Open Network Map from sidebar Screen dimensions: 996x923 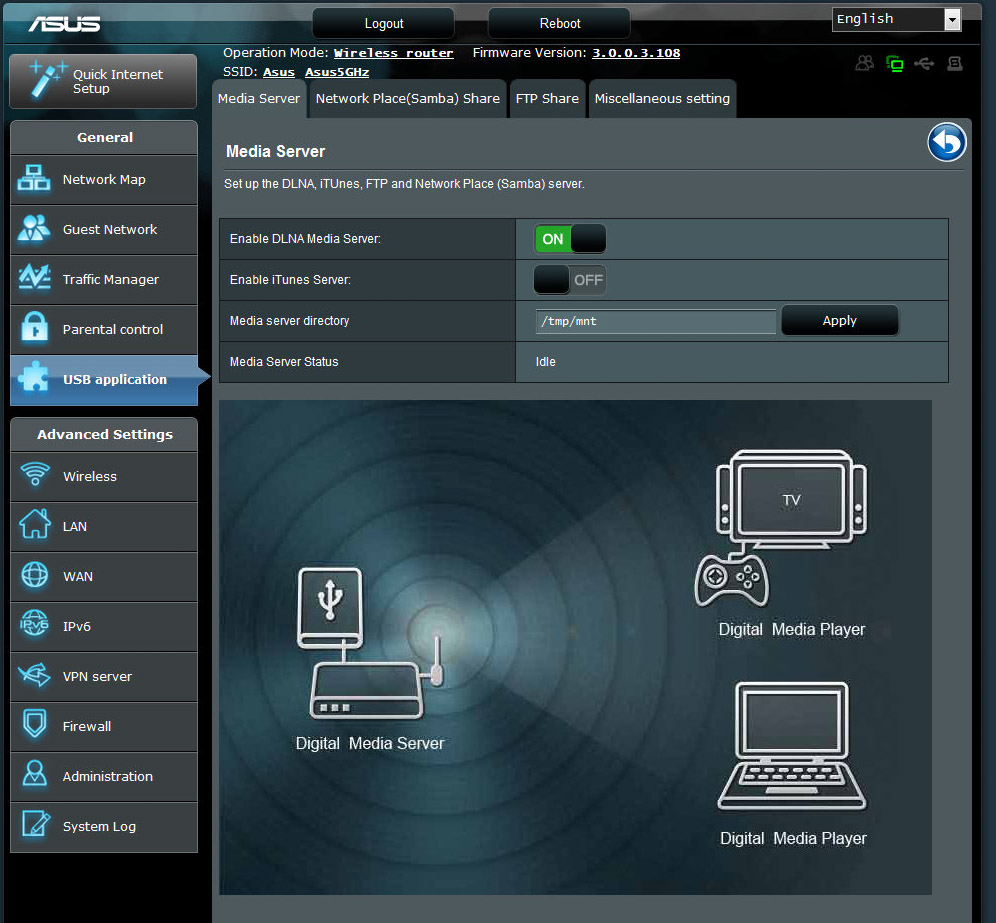(104, 179)
